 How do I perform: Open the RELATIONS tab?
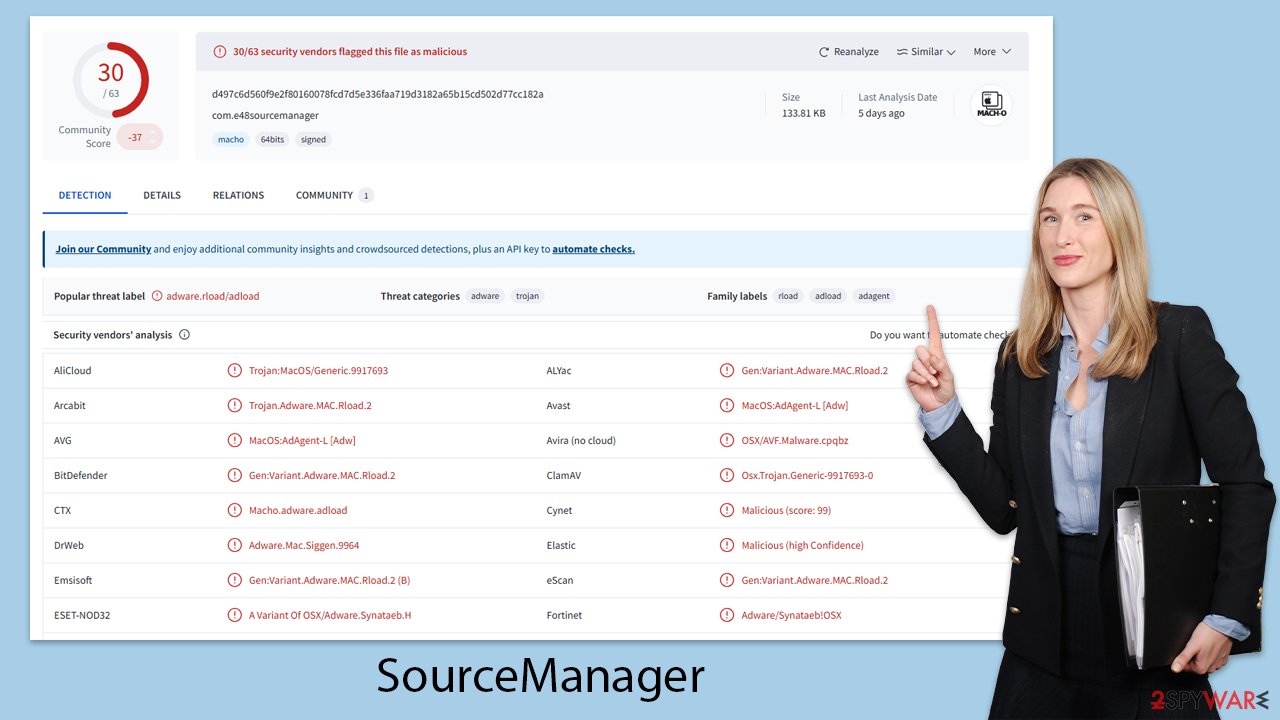click(238, 195)
